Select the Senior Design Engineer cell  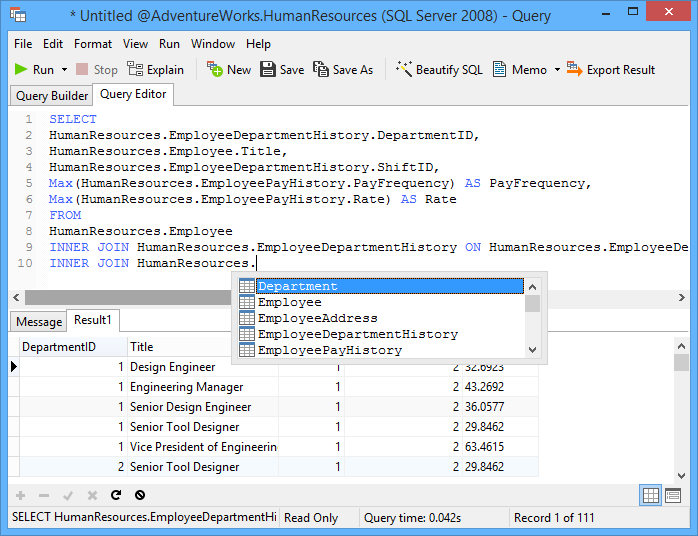[203, 407]
